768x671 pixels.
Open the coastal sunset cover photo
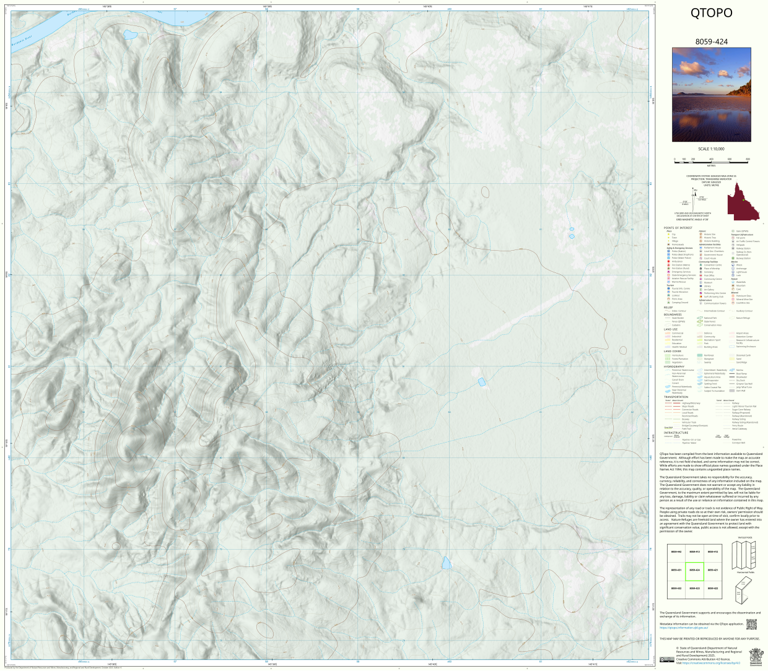(711, 95)
